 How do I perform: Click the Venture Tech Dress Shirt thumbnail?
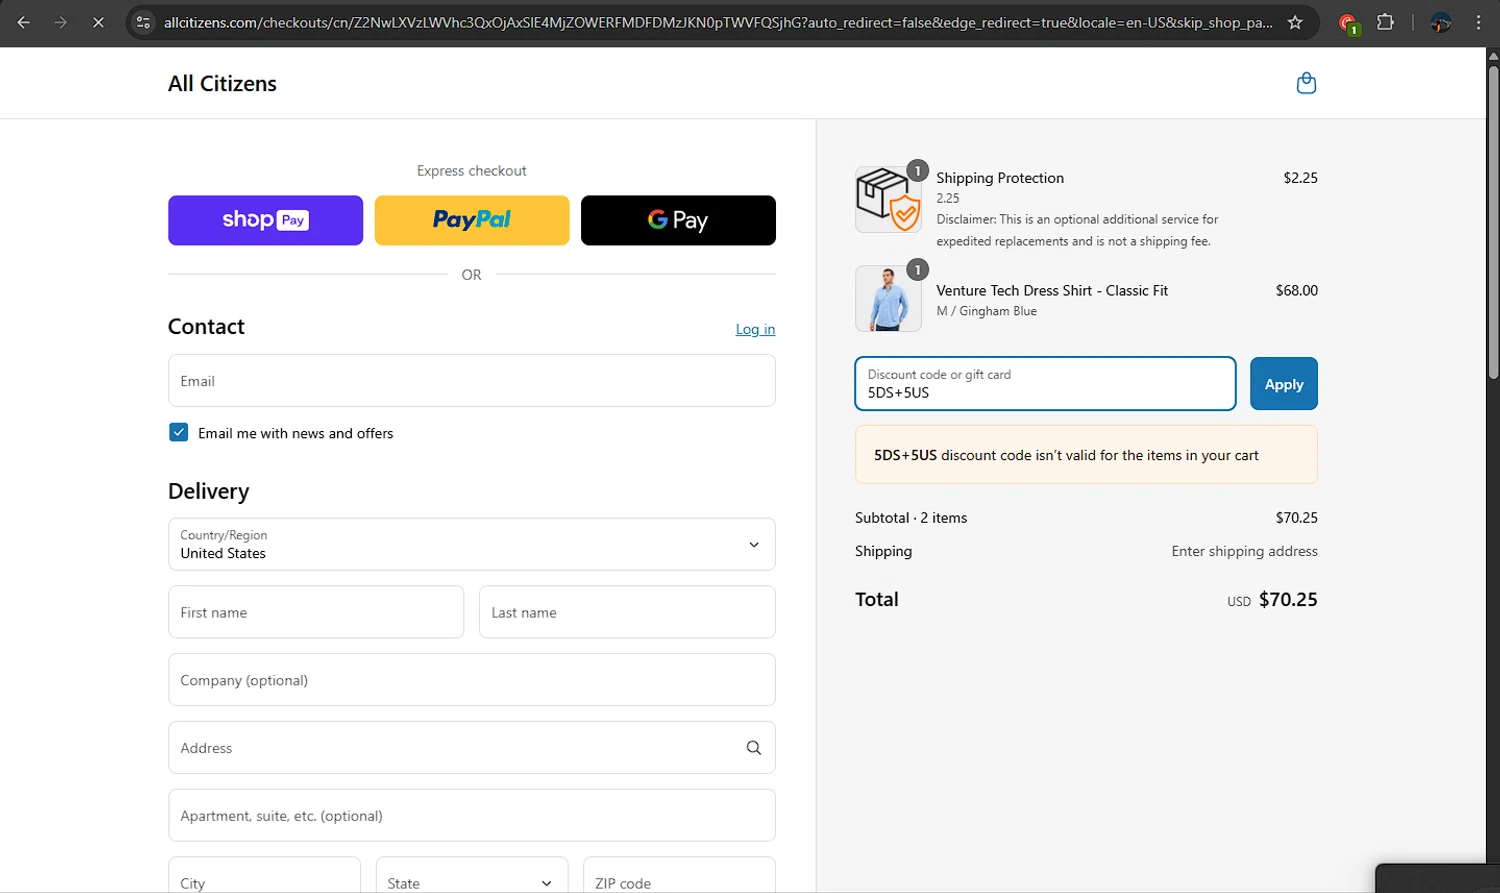click(888, 298)
